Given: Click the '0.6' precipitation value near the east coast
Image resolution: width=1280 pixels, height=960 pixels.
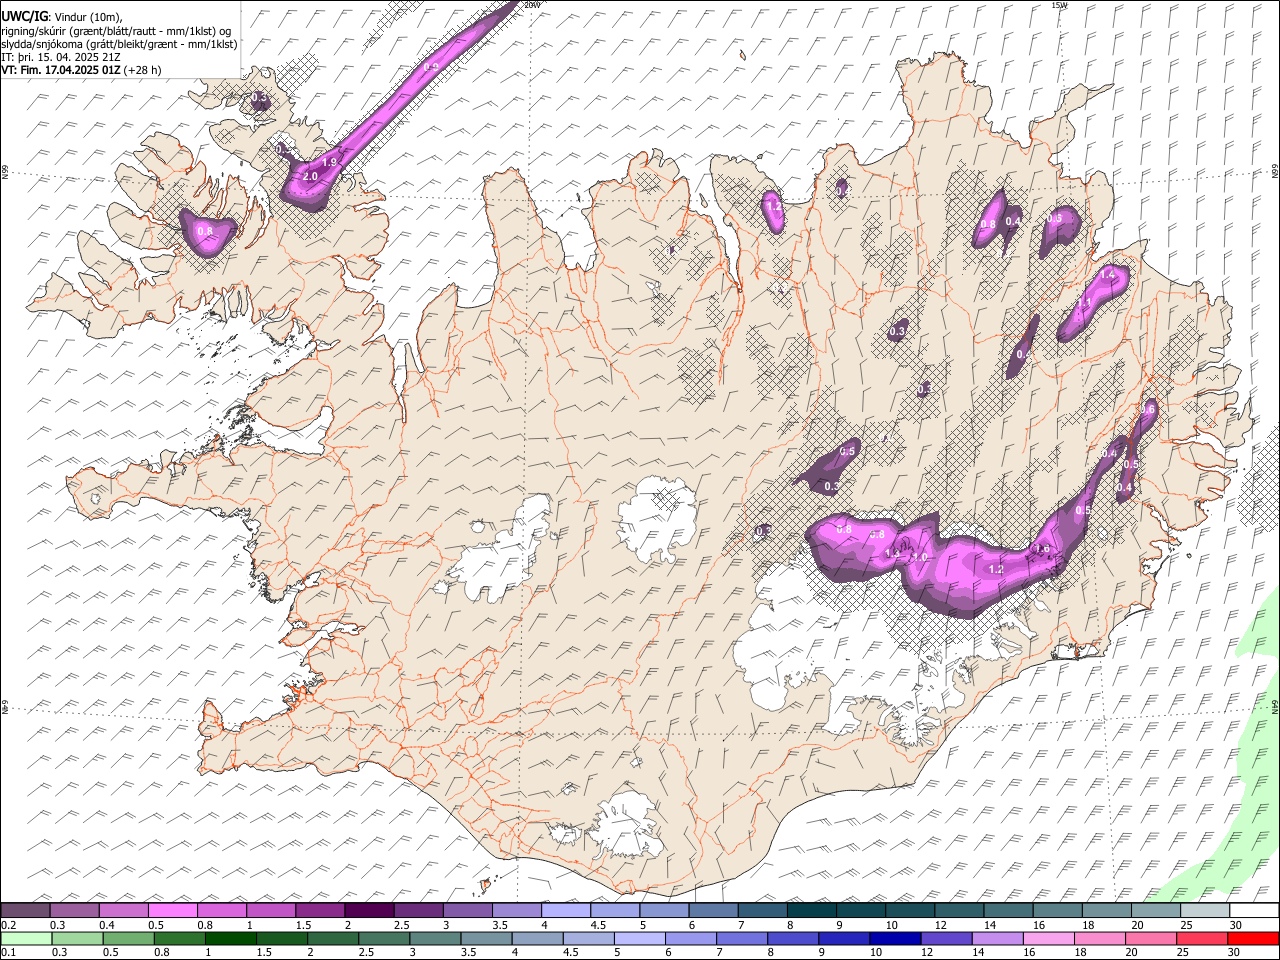Looking at the screenshot, I should (x=1148, y=409).
